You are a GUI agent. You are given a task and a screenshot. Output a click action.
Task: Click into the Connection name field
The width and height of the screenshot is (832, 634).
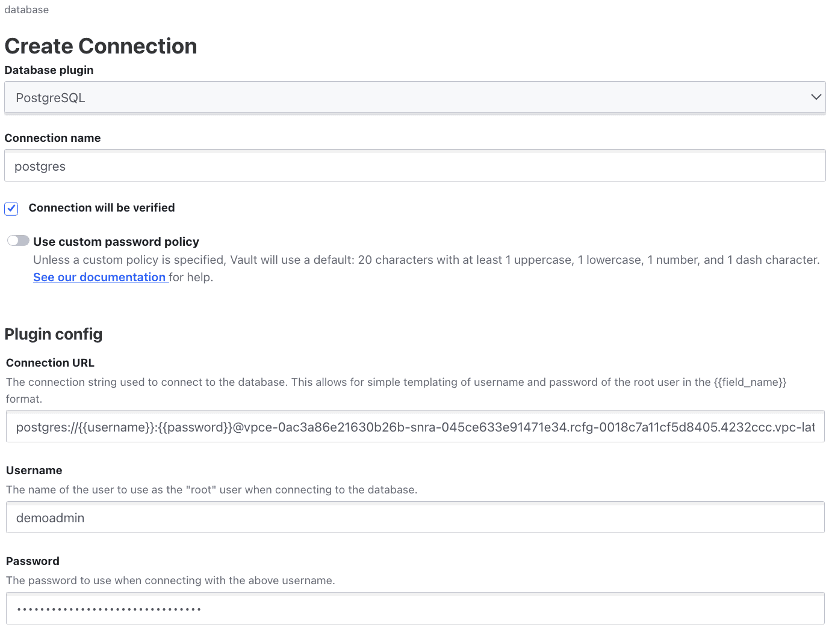415,165
